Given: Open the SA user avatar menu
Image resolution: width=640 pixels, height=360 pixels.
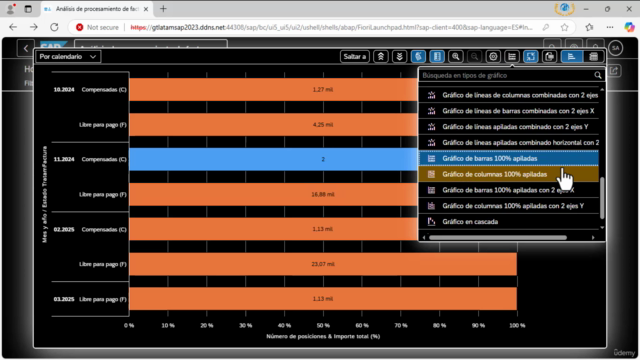Looking at the screenshot, I should (616, 48).
